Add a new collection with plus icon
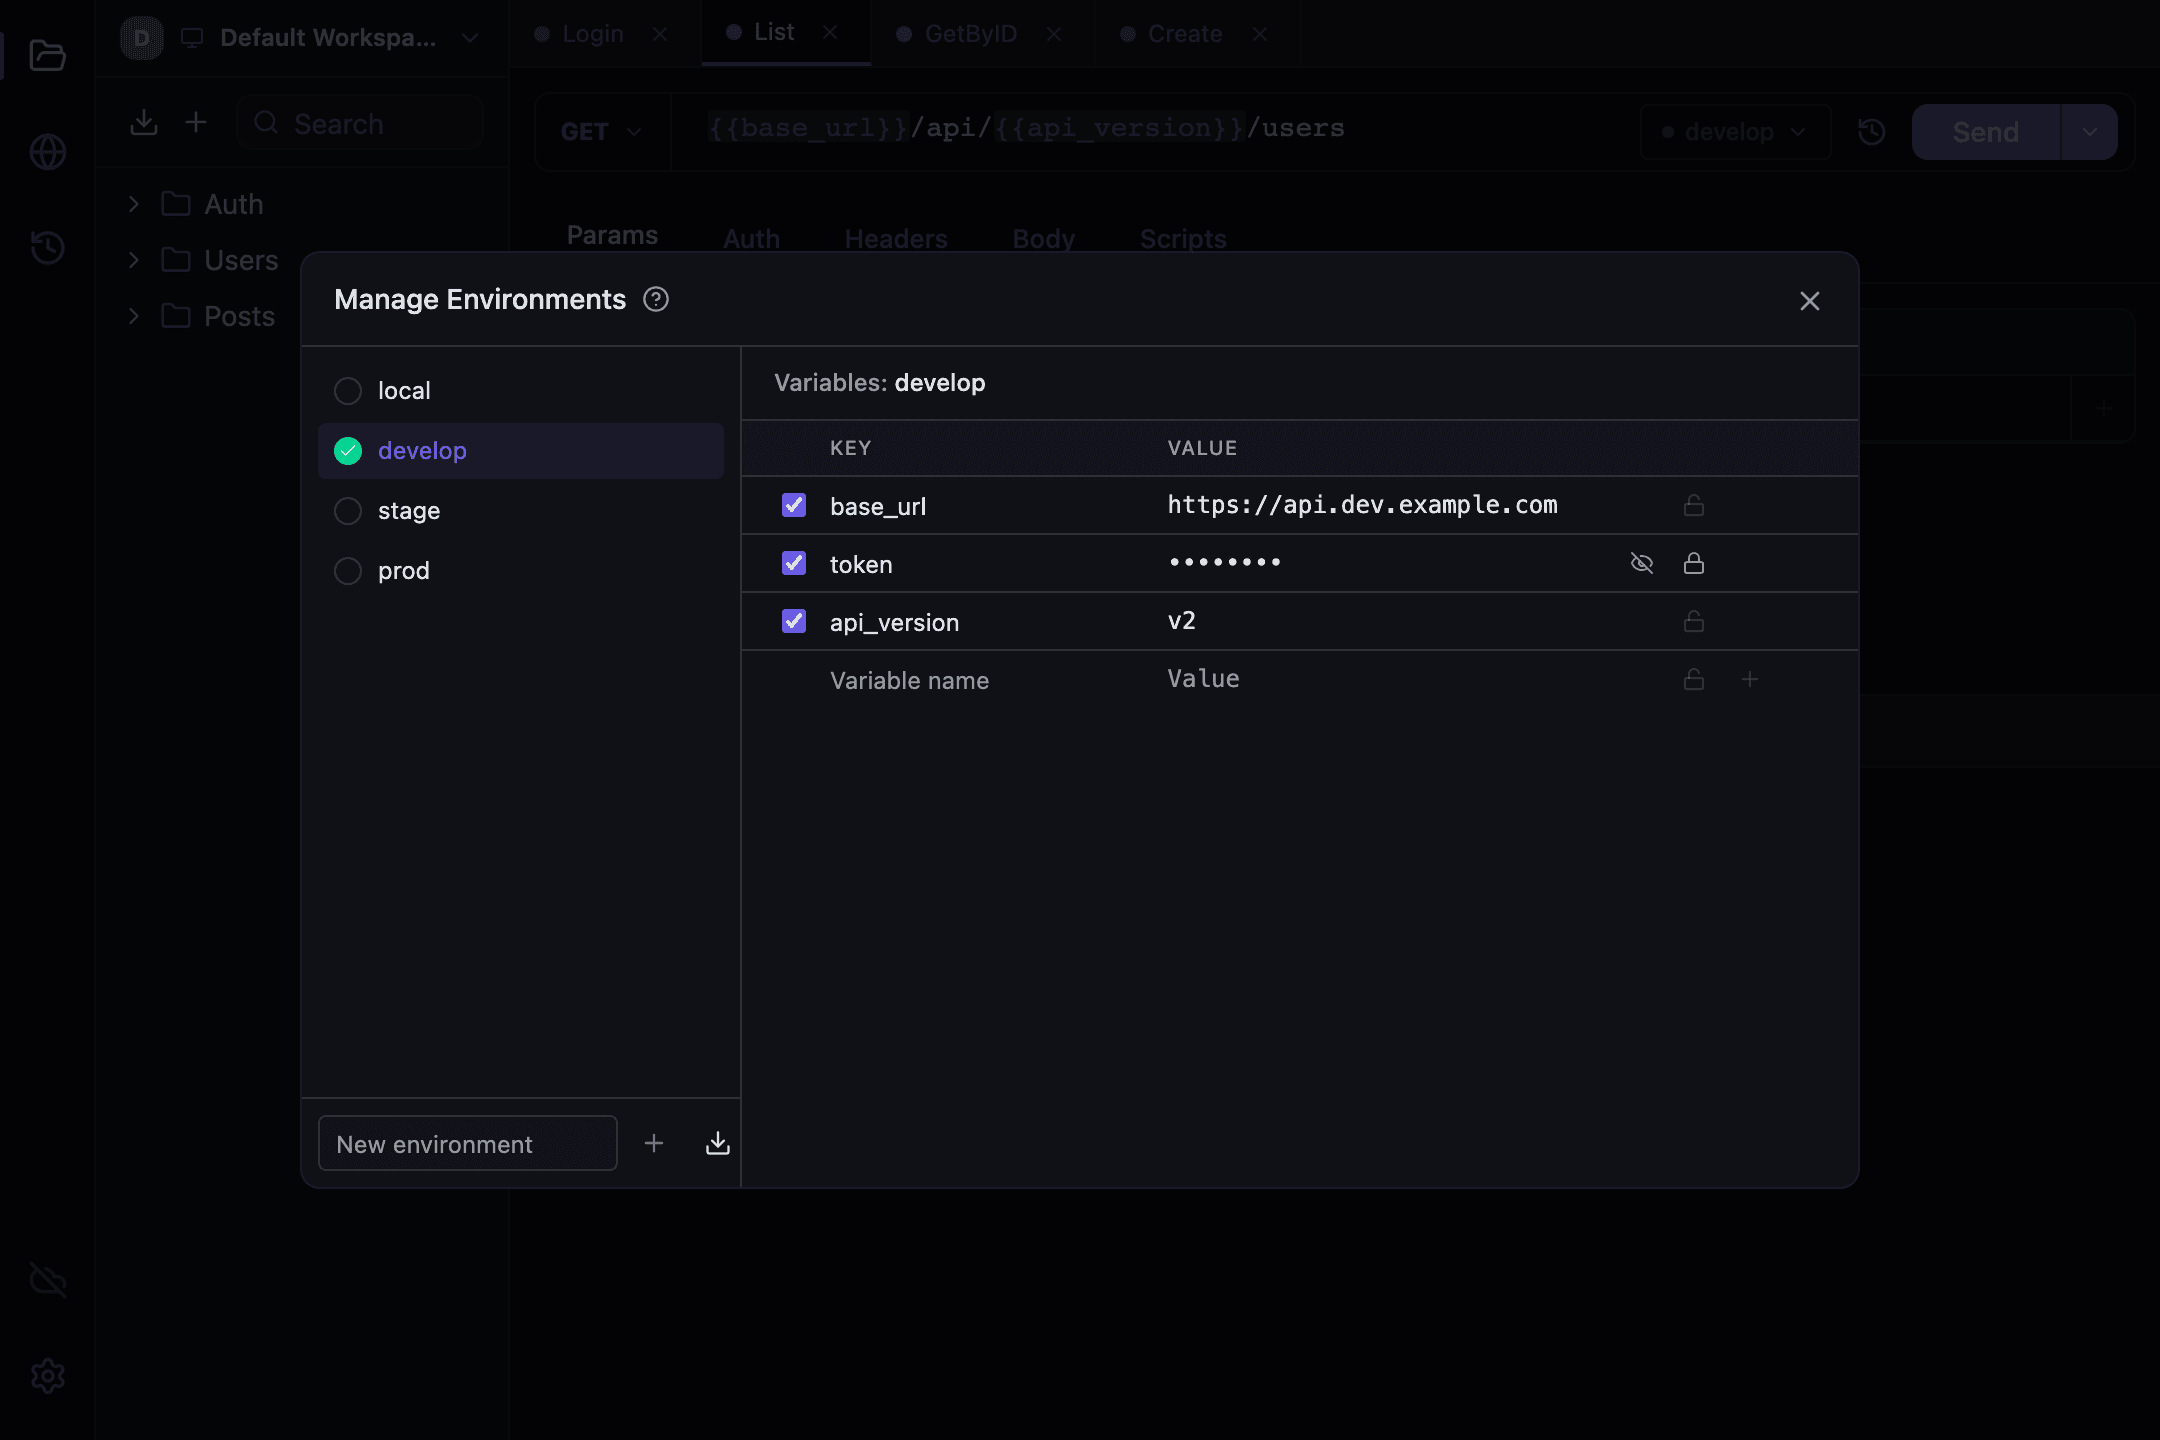Image resolution: width=2160 pixels, height=1440 pixels. tap(196, 123)
